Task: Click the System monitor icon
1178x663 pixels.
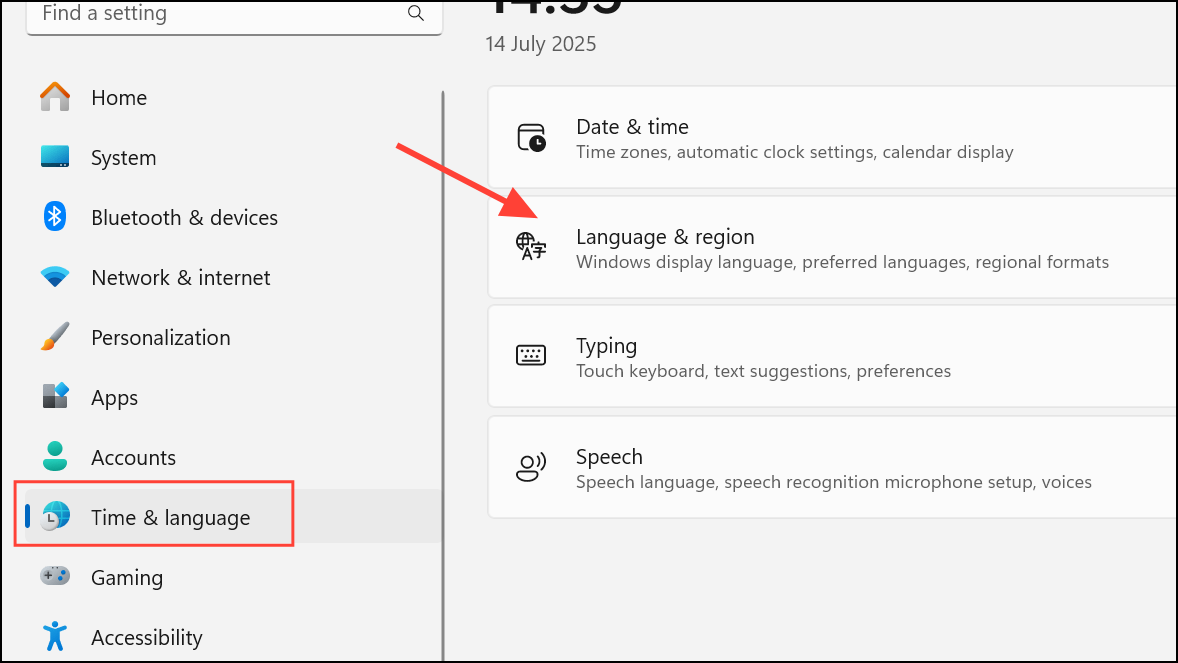Action: (55, 157)
